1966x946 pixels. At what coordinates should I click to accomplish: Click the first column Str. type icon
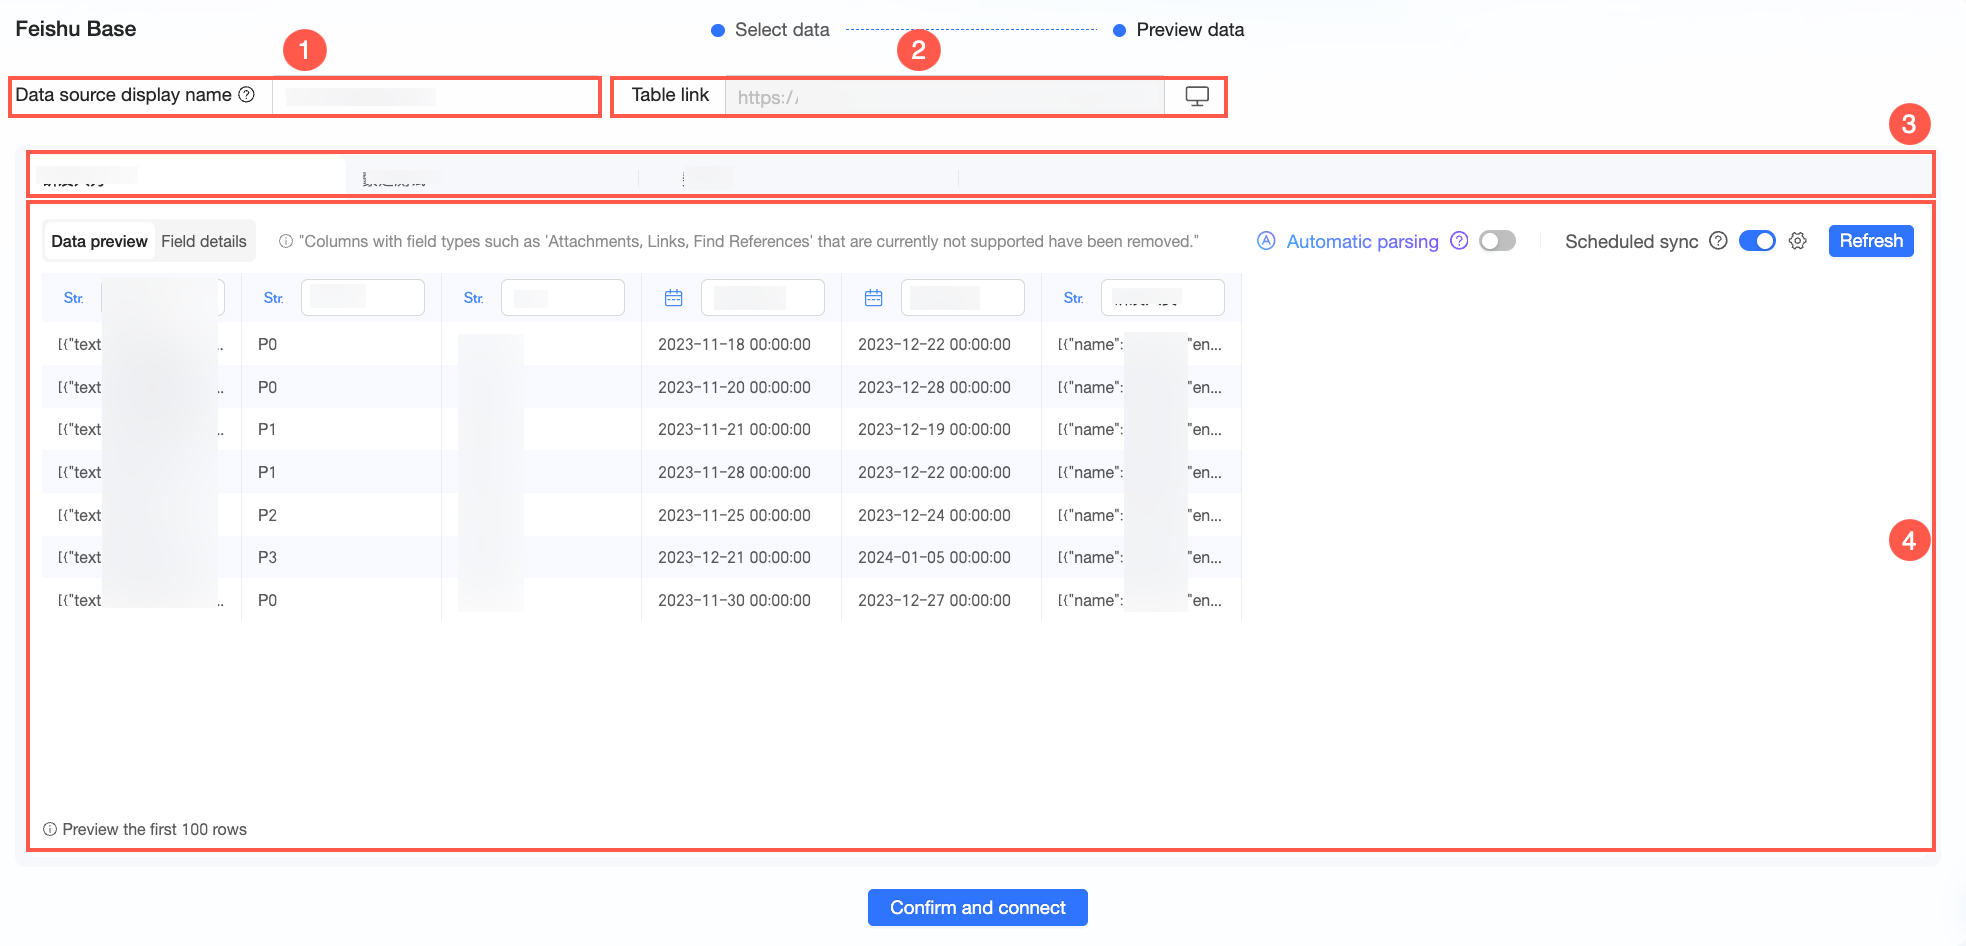(x=74, y=298)
